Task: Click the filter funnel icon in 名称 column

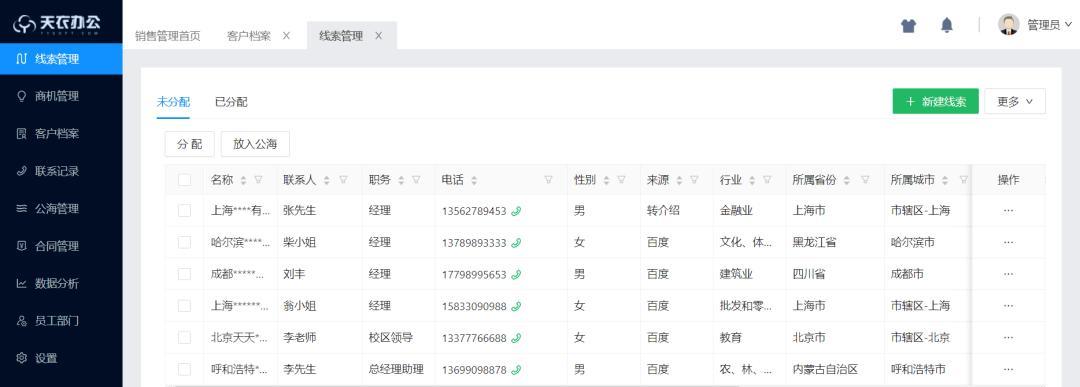Action: tap(258, 180)
